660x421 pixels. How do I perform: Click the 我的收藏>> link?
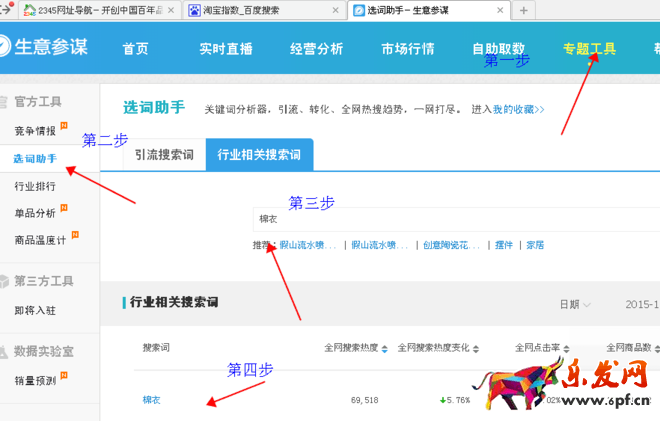tap(519, 109)
